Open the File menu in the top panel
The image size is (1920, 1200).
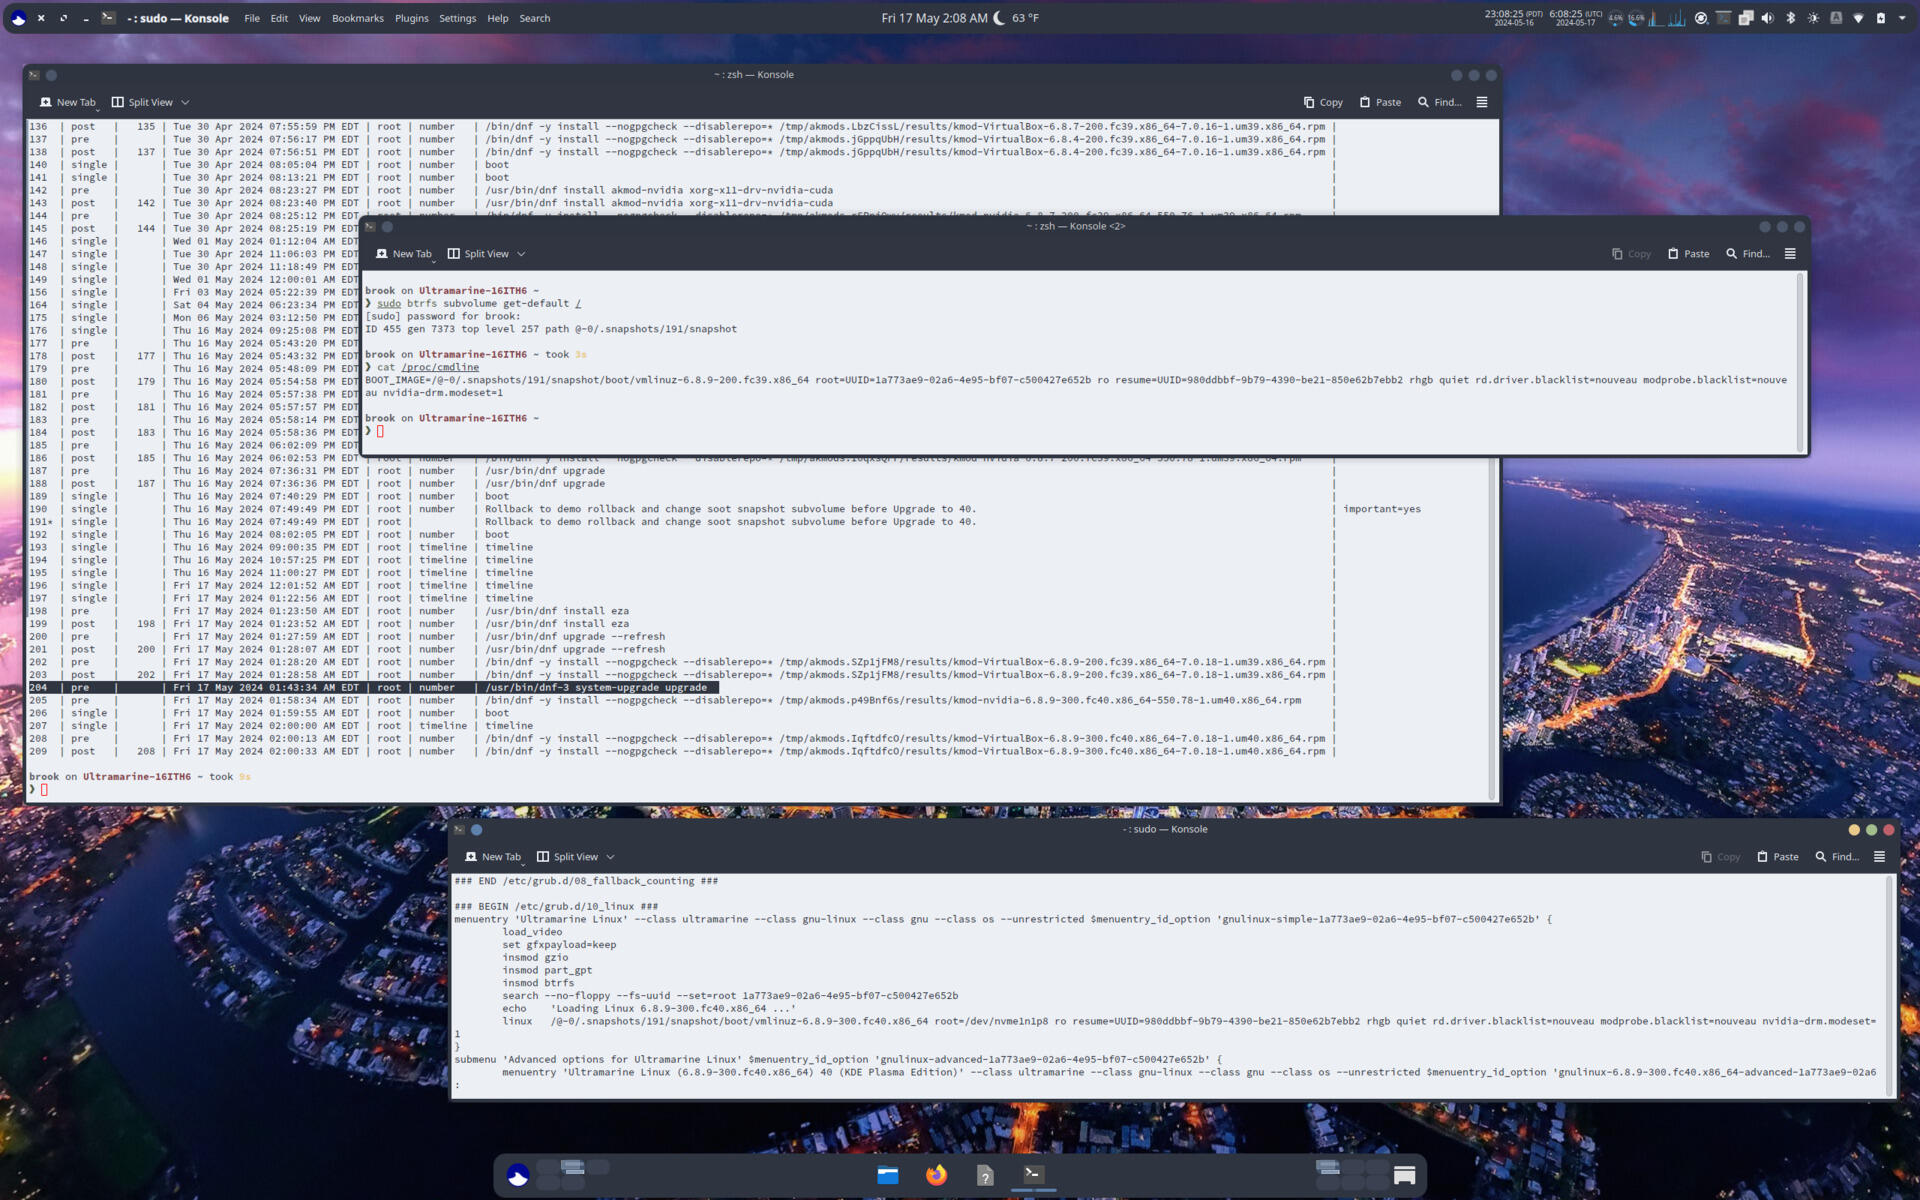pyautogui.click(x=252, y=18)
